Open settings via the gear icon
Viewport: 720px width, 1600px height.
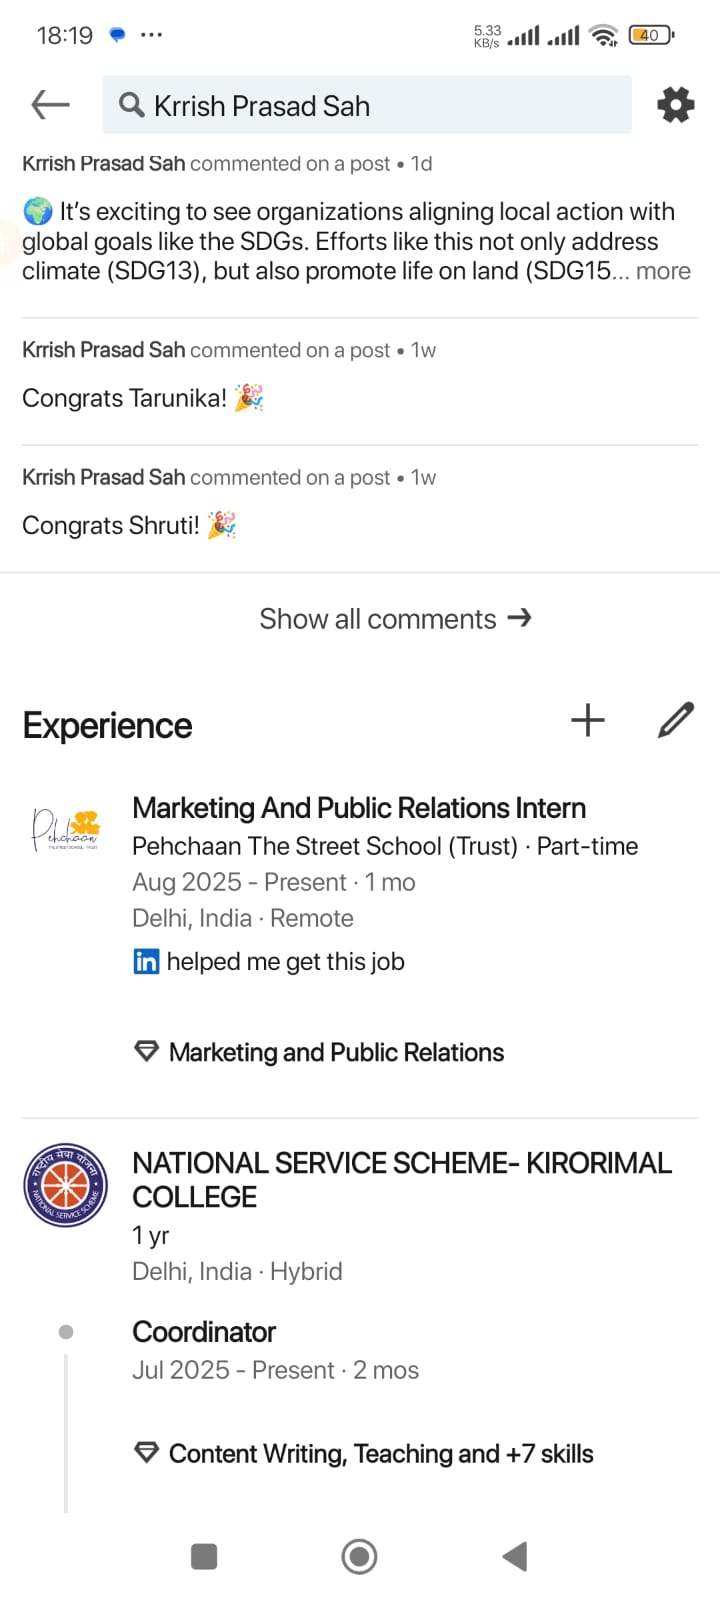[676, 104]
